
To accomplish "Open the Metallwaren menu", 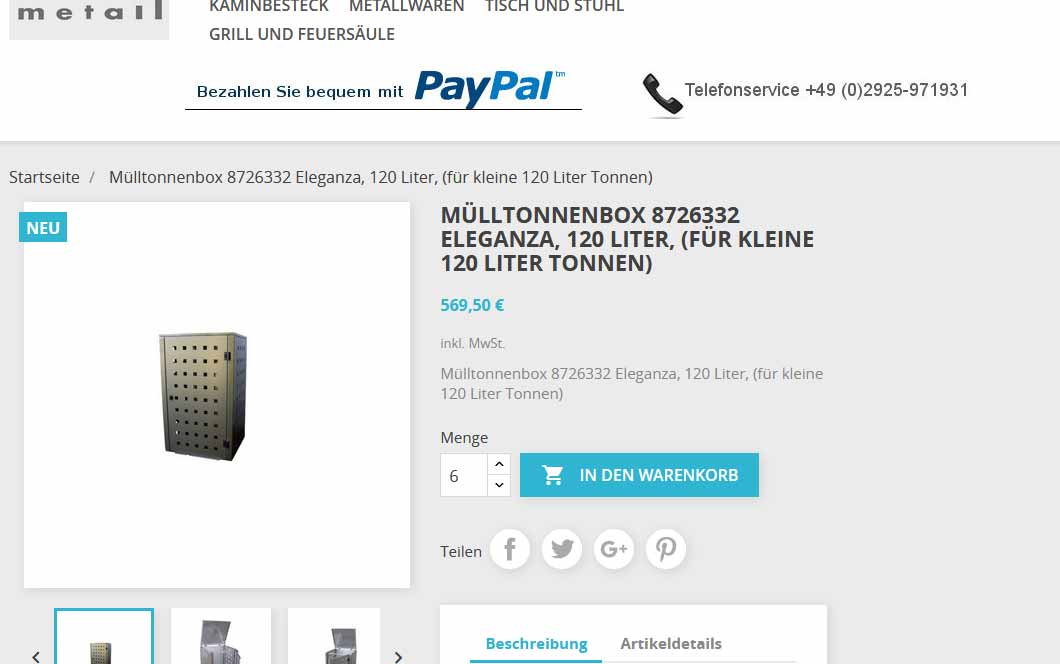I will 406,7.
